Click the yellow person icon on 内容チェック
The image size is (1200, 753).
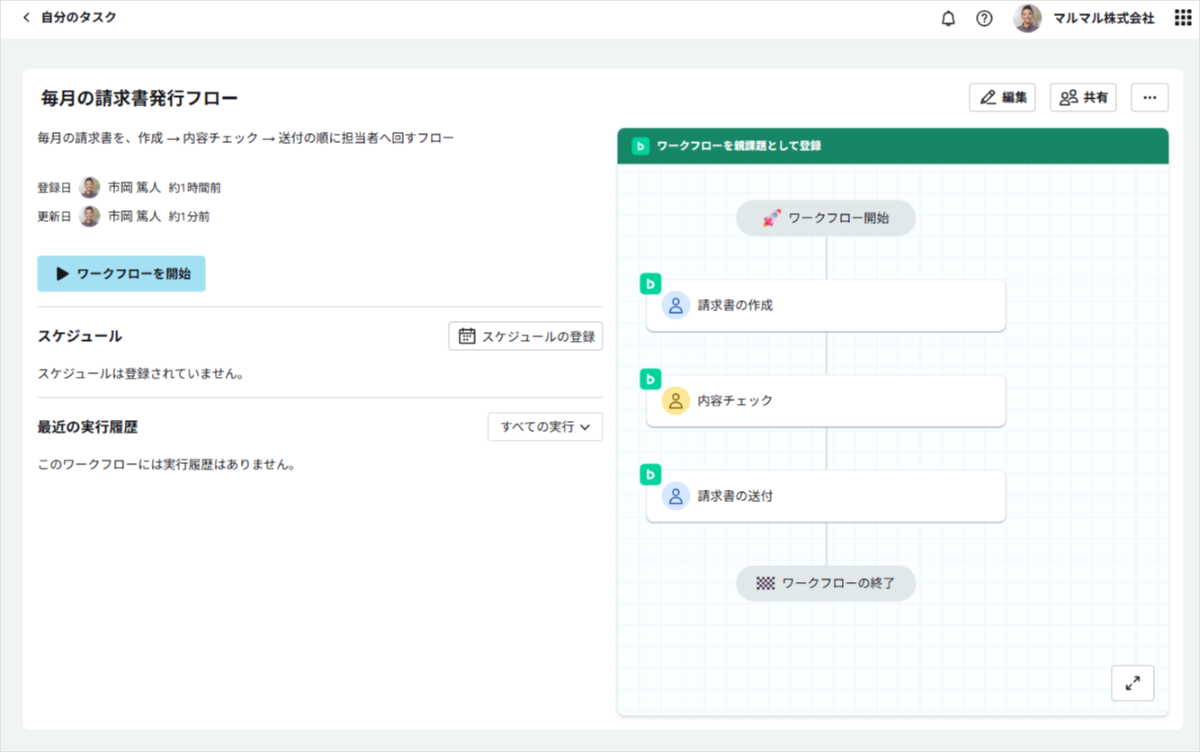[676, 400]
